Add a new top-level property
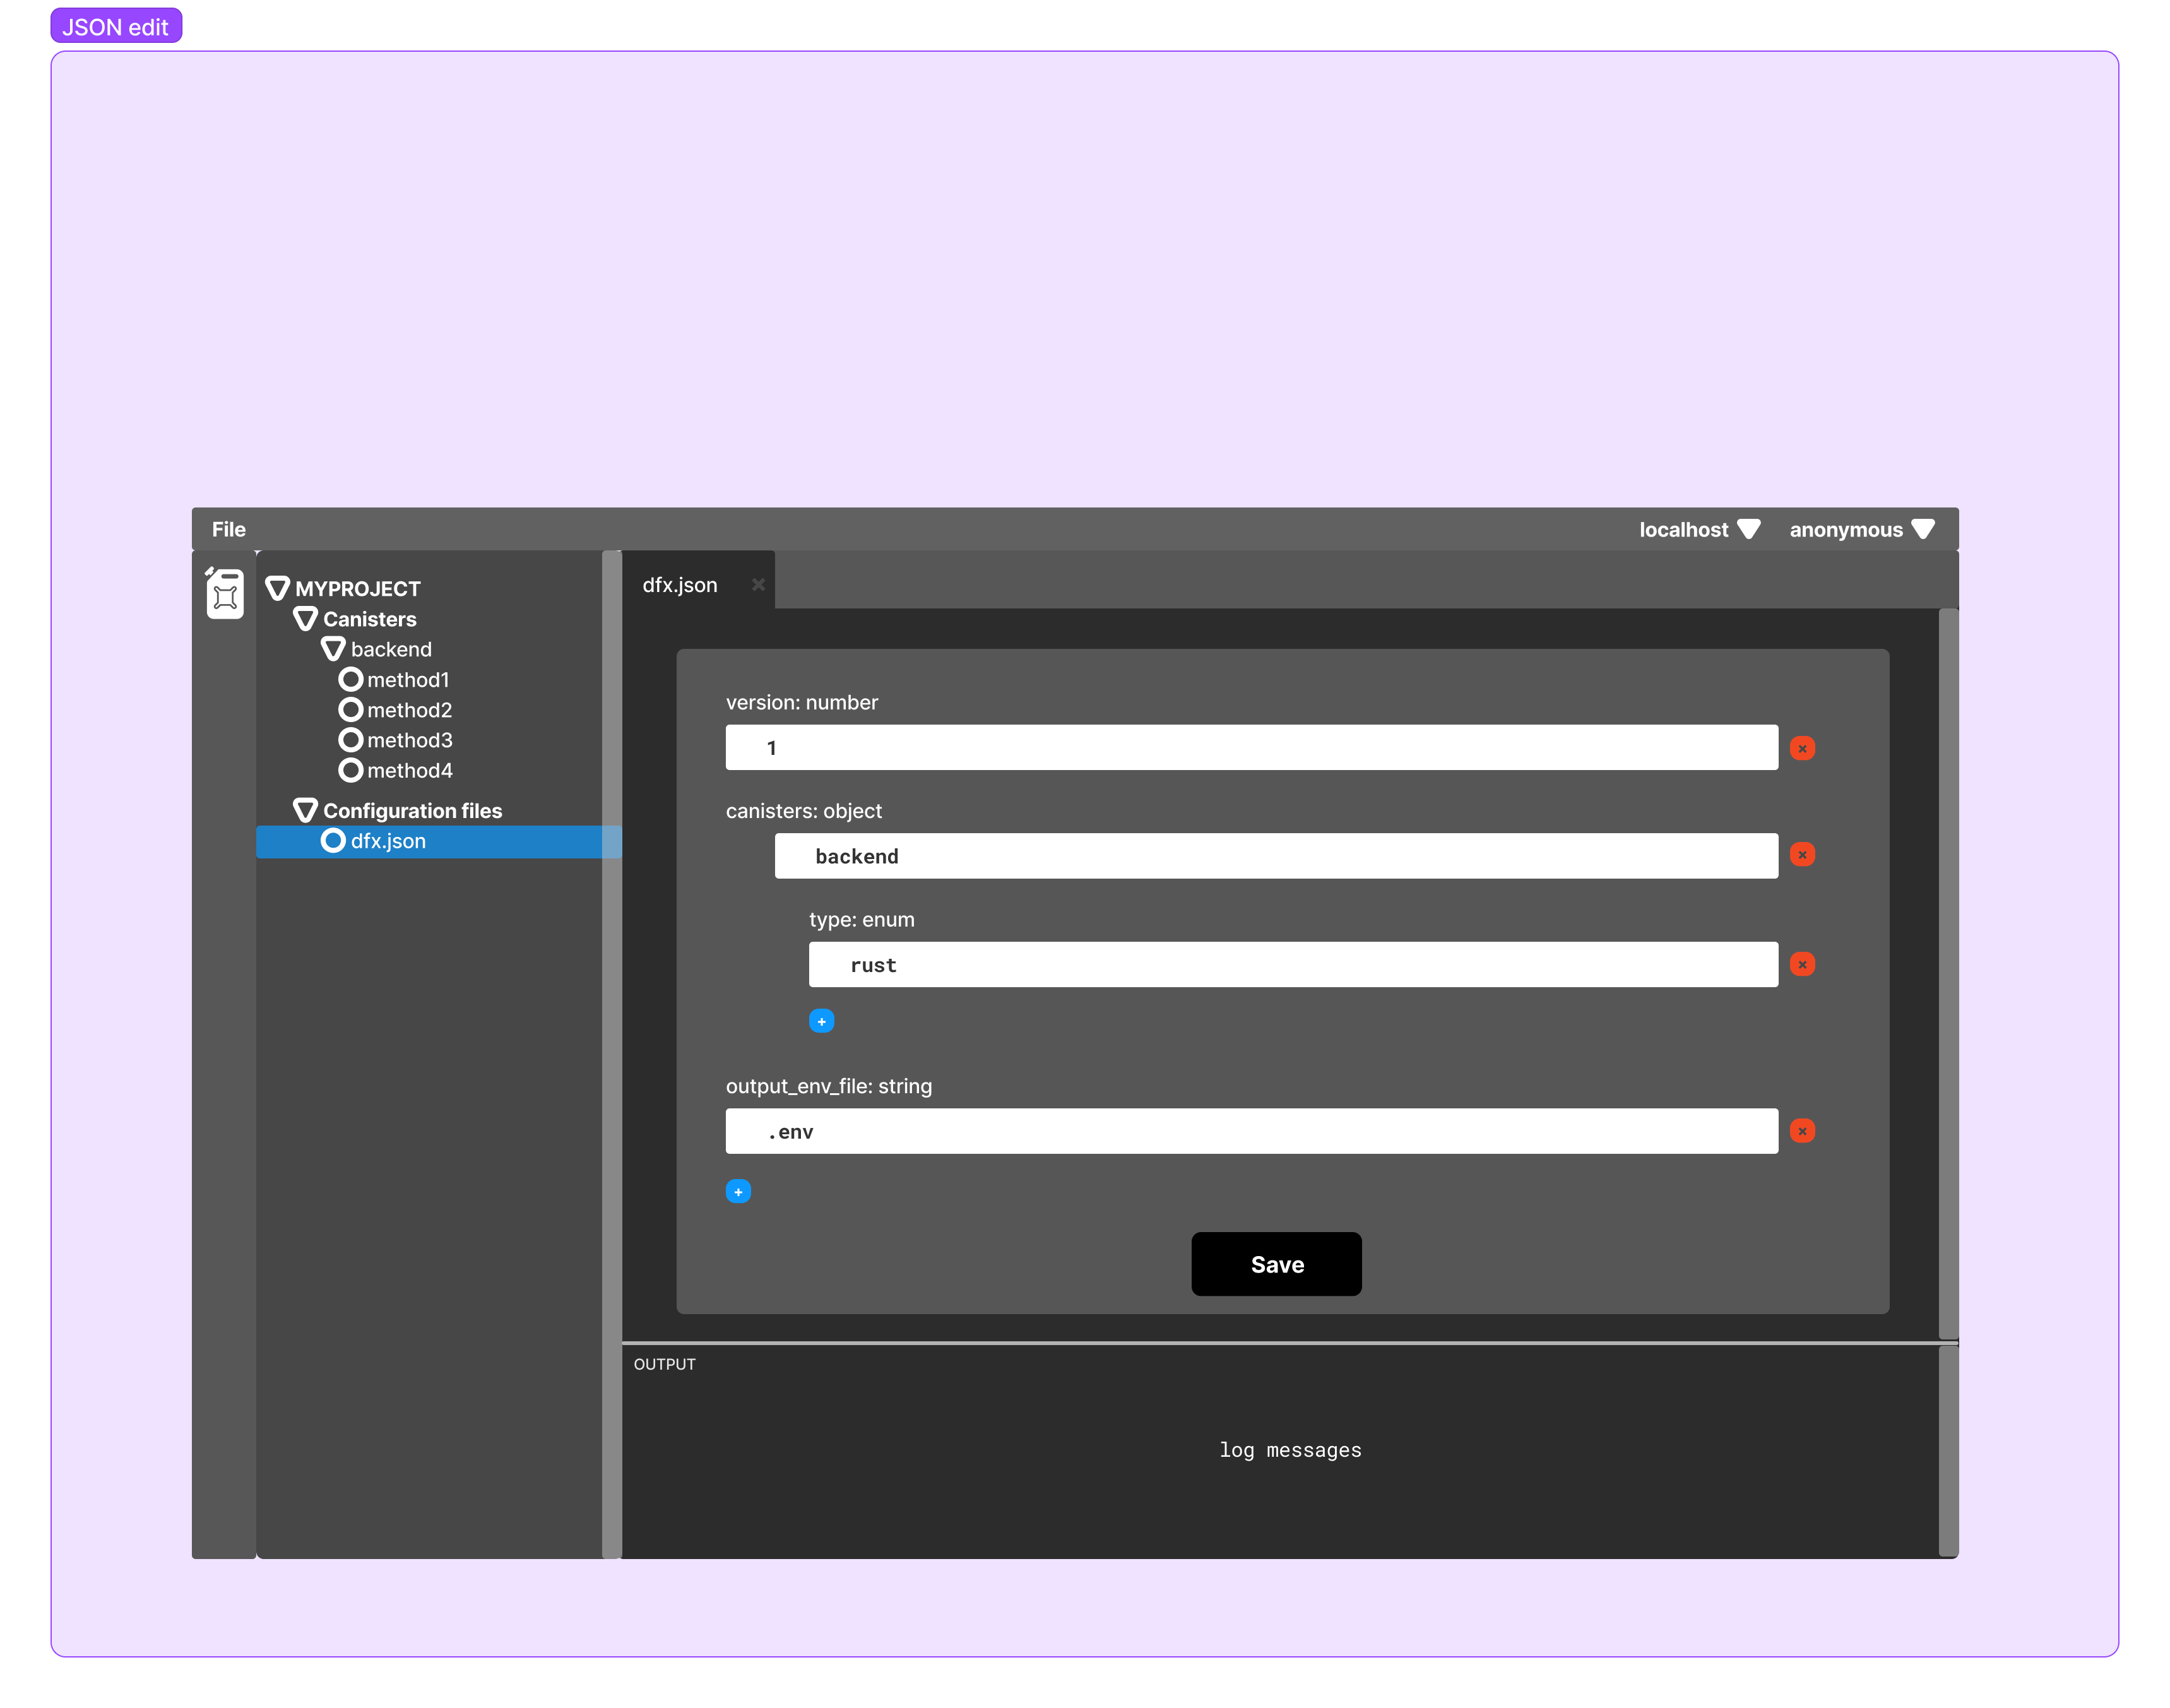The width and height of the screenshot is (2170, 1708). tap(738, 1191)
